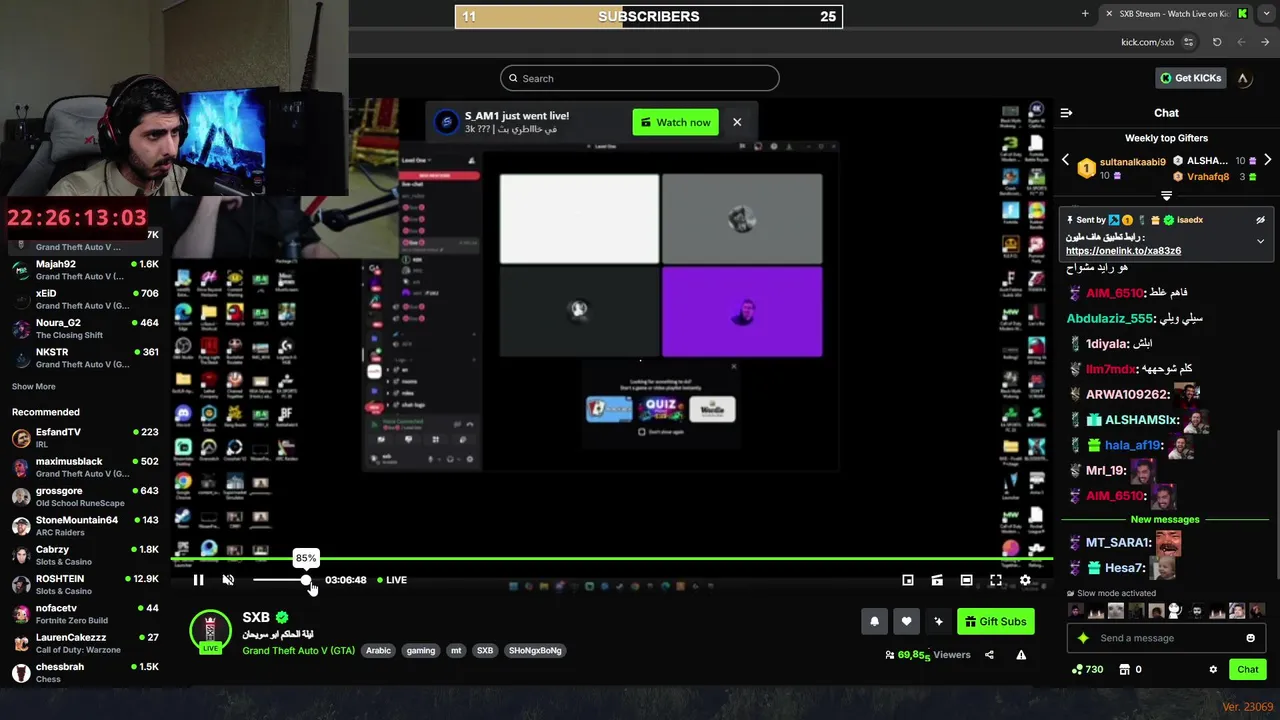Expand the pinned message chevron
1280x720 pixels.
coord(1260,241)
